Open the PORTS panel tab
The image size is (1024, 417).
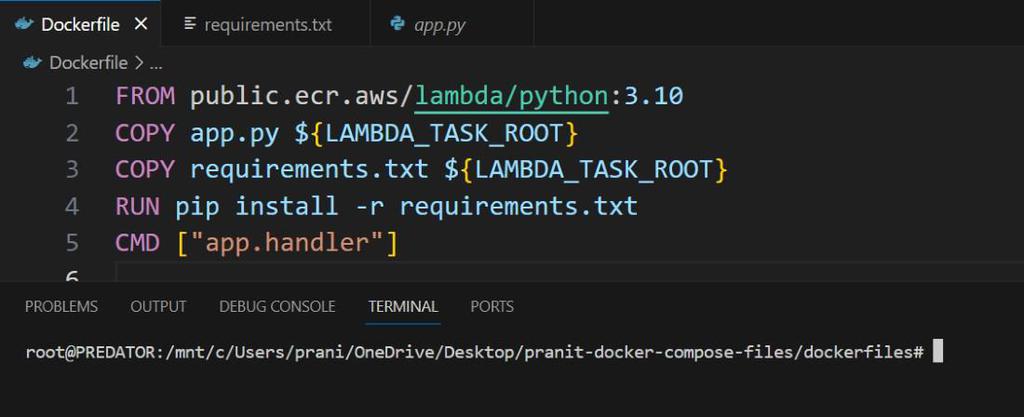pyautogui.click(x=492, y=306)
